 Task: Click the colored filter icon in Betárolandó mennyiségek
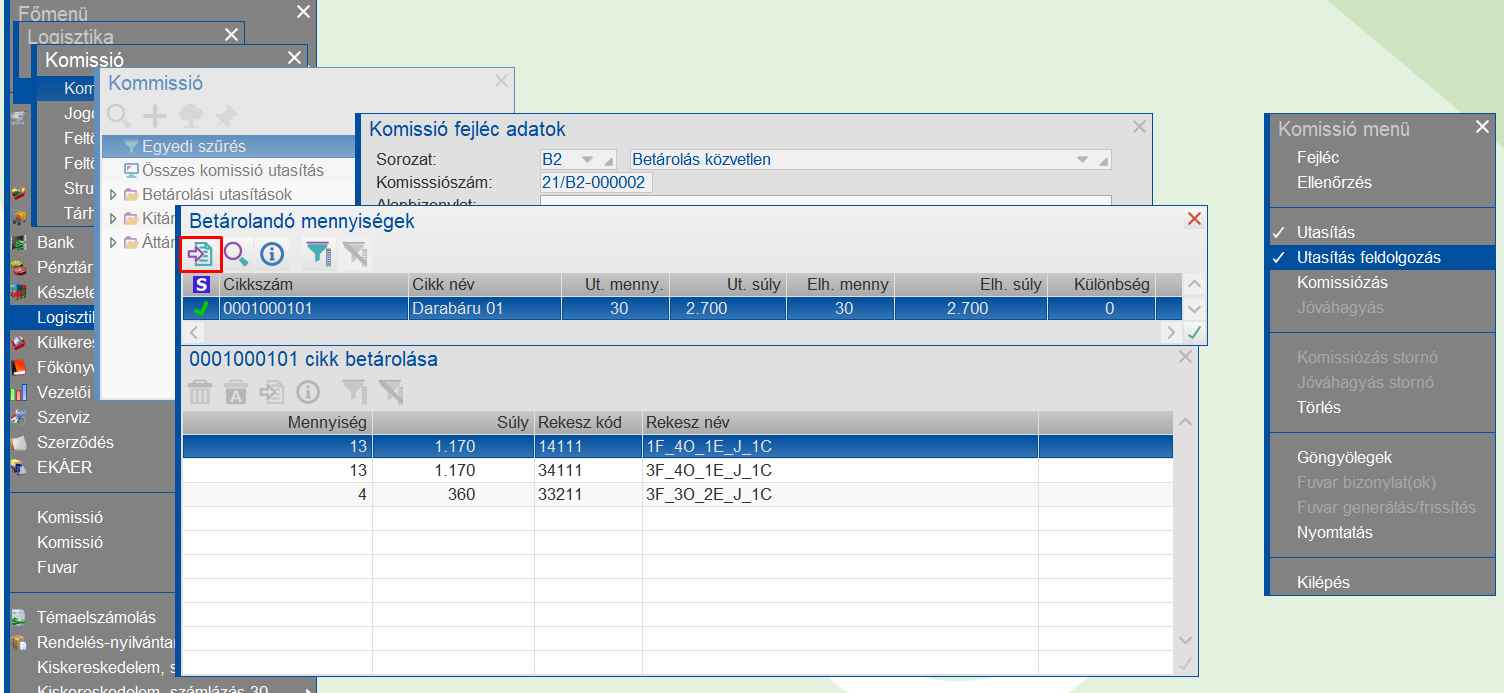(318, 254)
